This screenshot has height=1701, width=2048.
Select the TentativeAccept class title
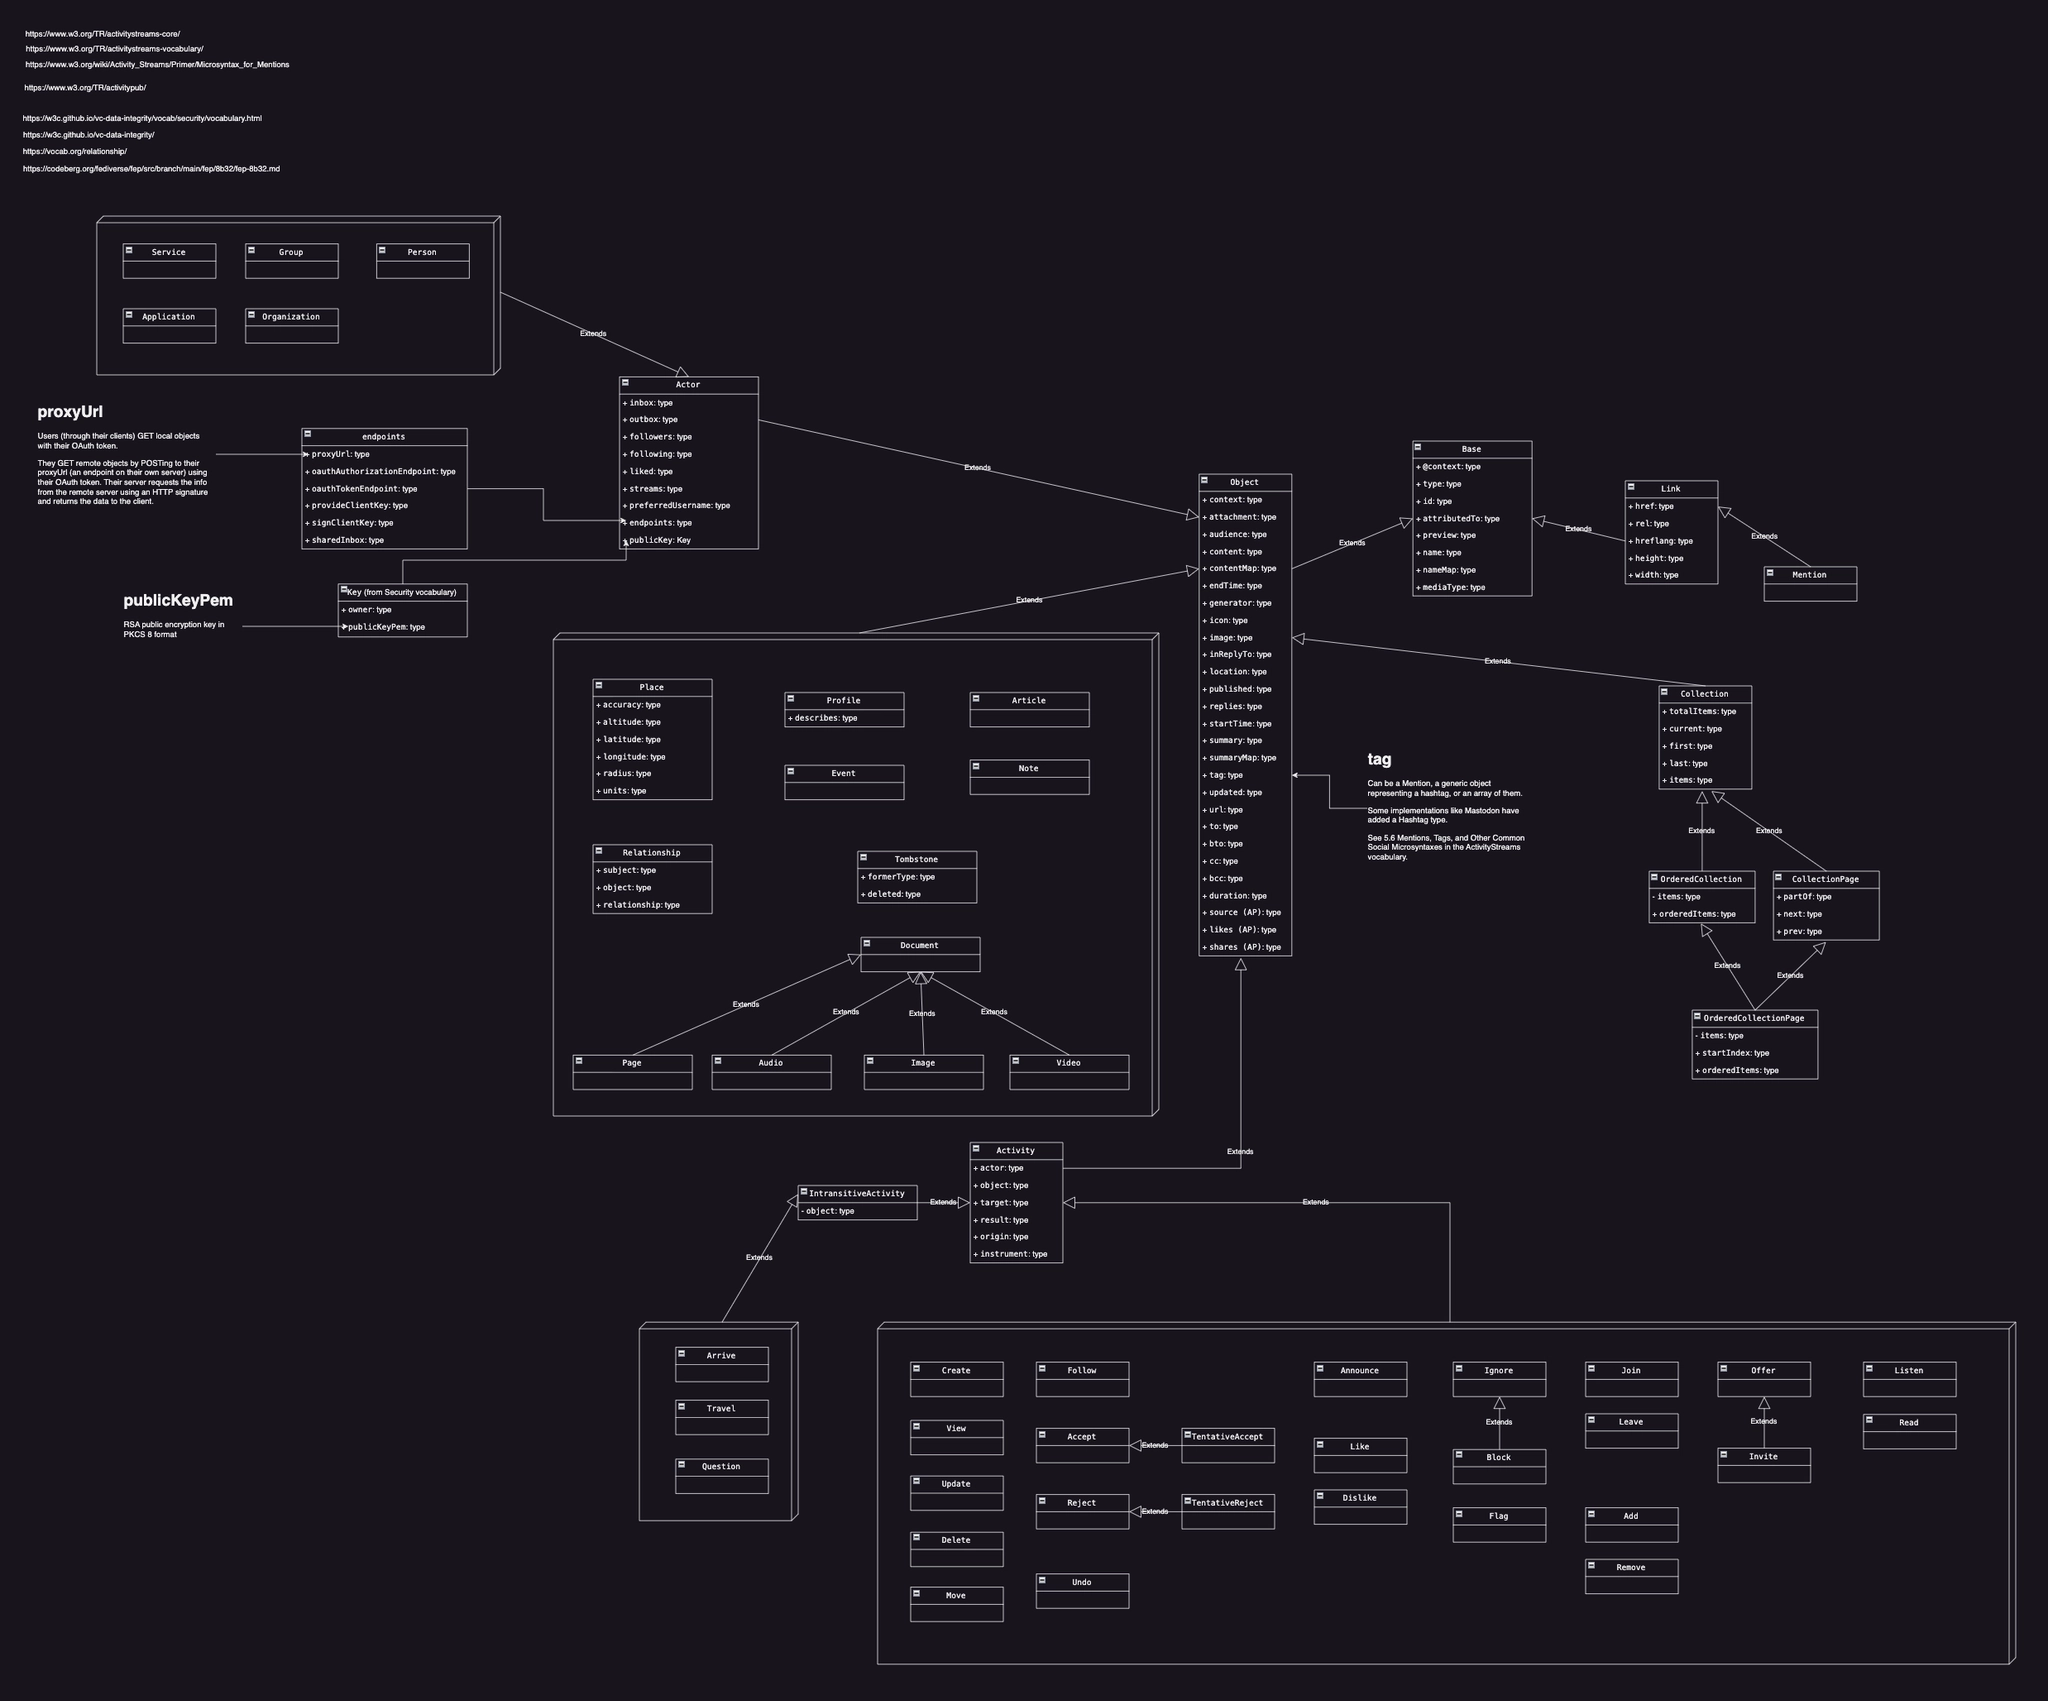pyautogui.click(x=1227, y=1437)
